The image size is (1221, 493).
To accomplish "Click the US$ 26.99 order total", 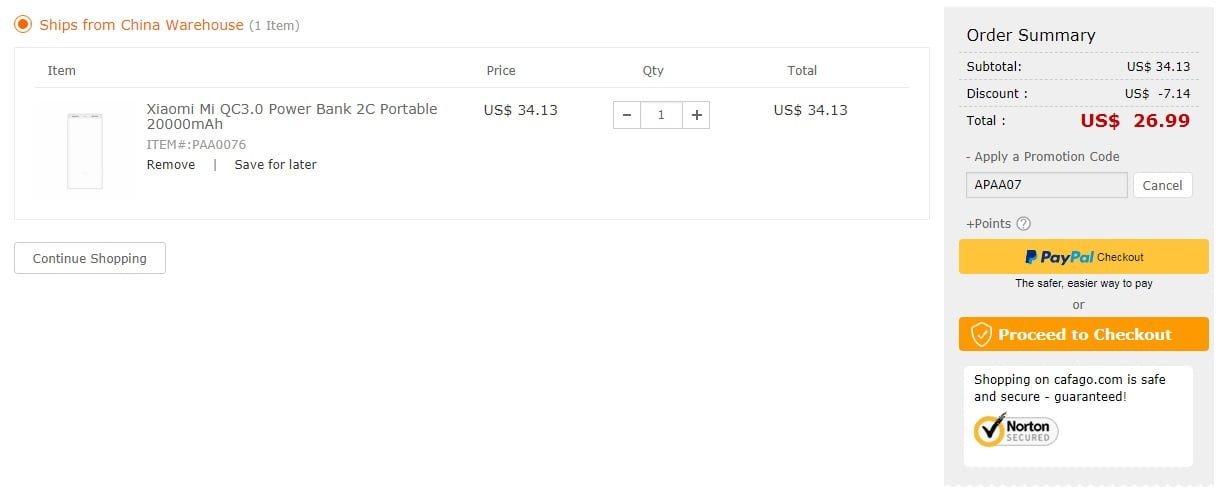I will coord(1135,121).
